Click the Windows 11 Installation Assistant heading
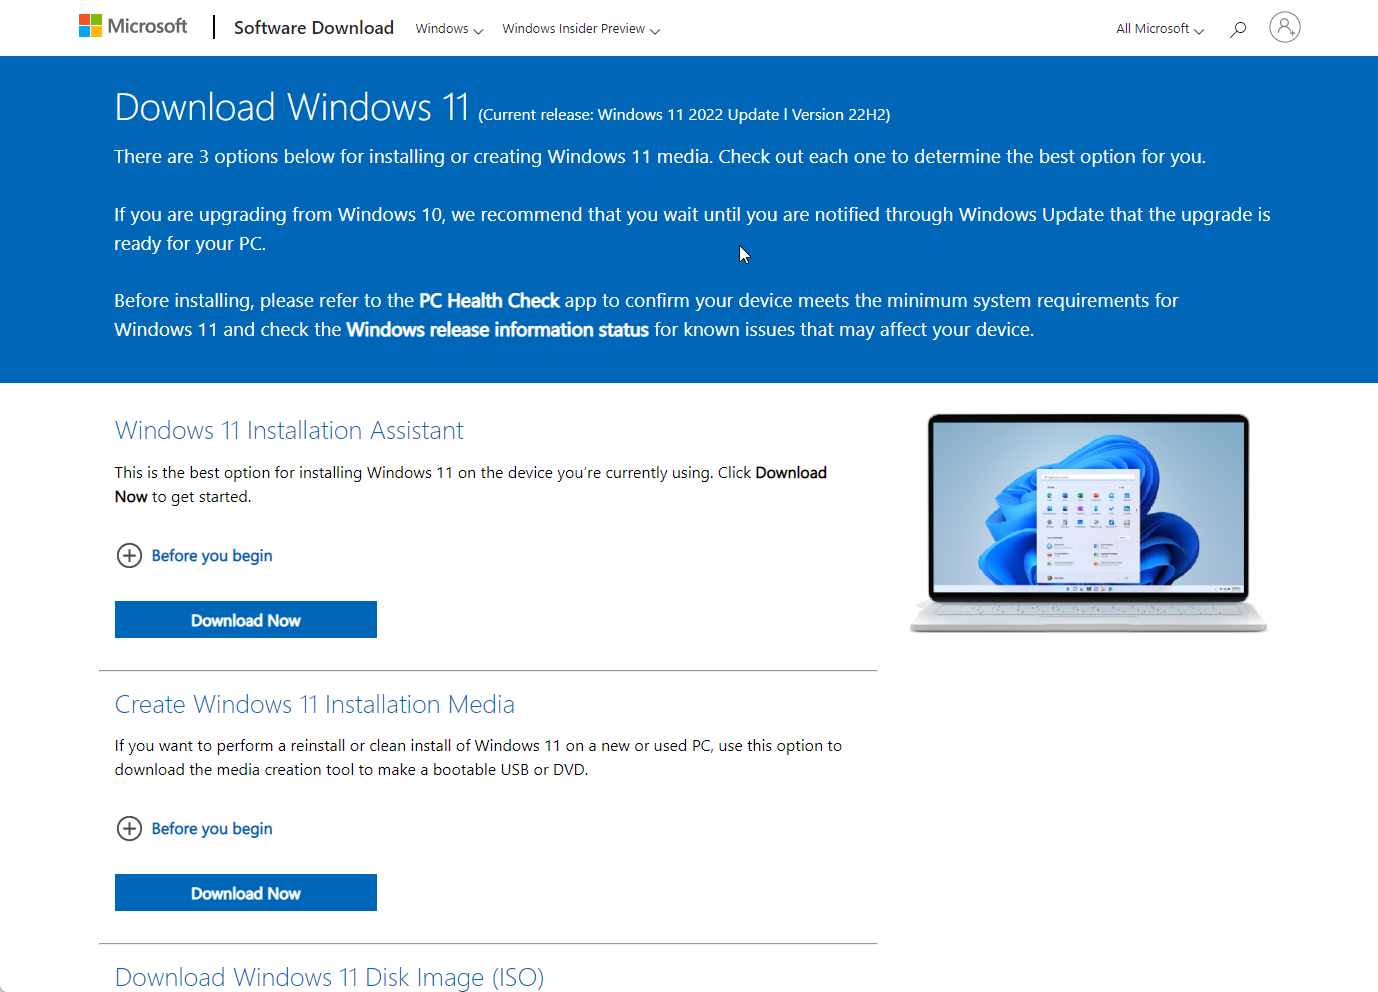Image resolution: width=1378 pixels, height=992 pixels. [x=289, y=431]
